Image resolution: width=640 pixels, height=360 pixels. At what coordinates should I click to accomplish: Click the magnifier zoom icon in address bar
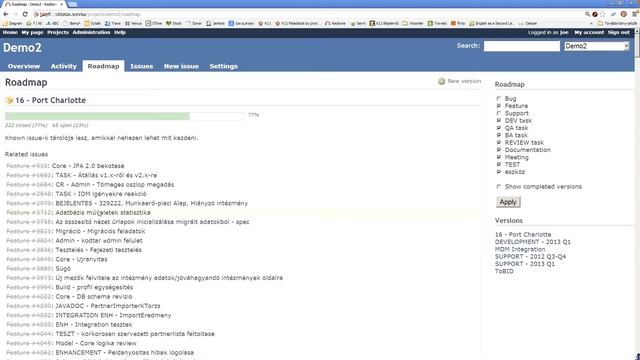[x=587, y=14]
